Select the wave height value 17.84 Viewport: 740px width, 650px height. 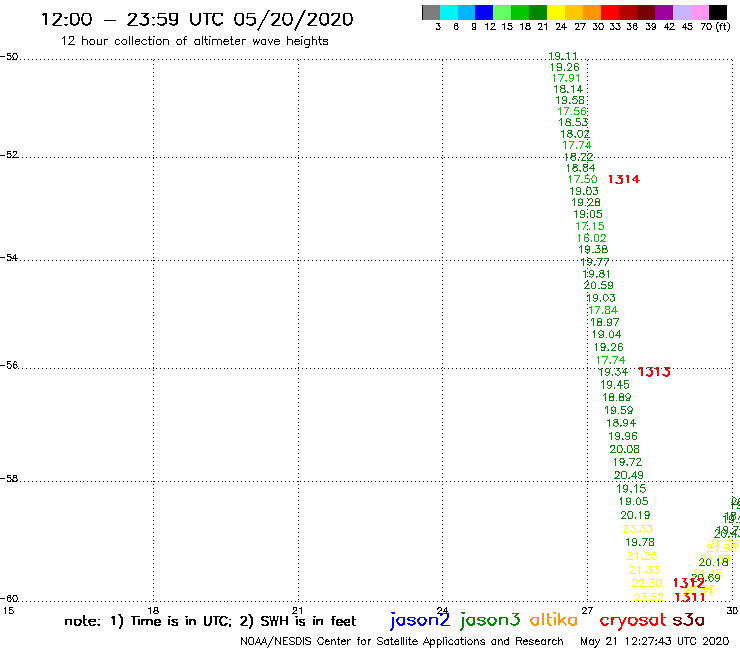coord(603,310)
